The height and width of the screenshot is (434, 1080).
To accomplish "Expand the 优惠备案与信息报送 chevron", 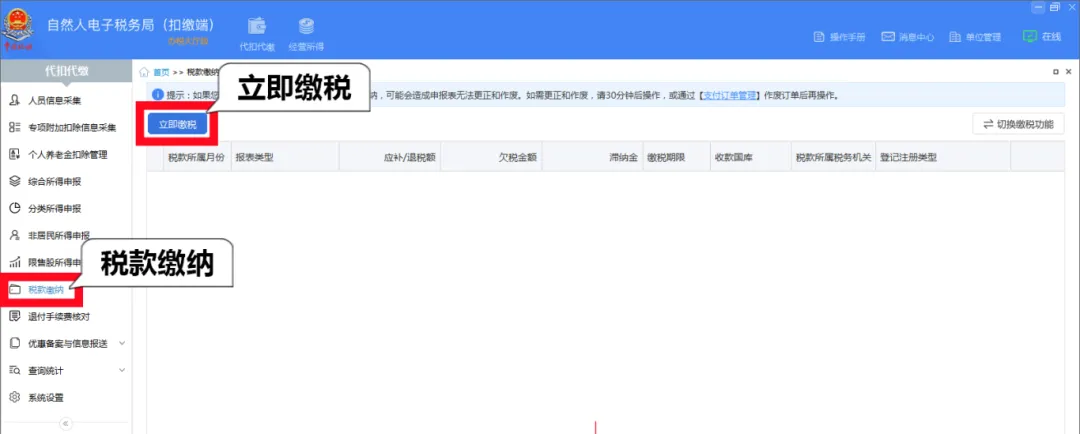I will click(x=122, y=343).
